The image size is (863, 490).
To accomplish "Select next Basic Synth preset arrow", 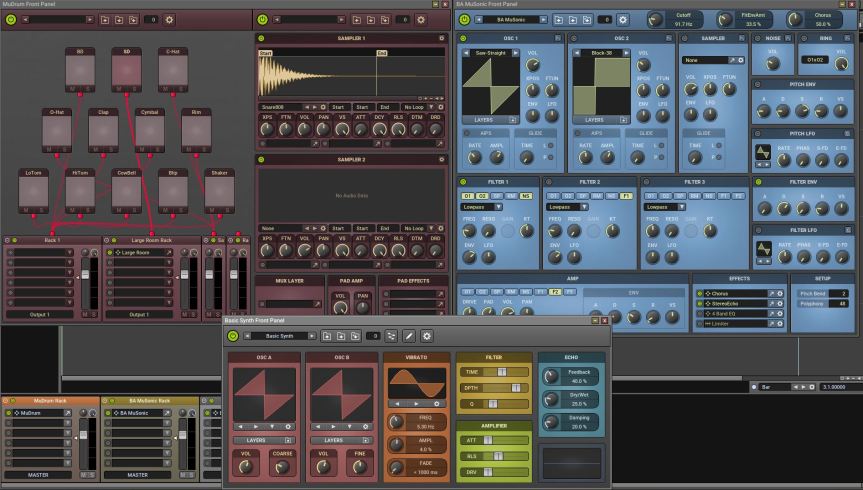I will click(312, 336).
